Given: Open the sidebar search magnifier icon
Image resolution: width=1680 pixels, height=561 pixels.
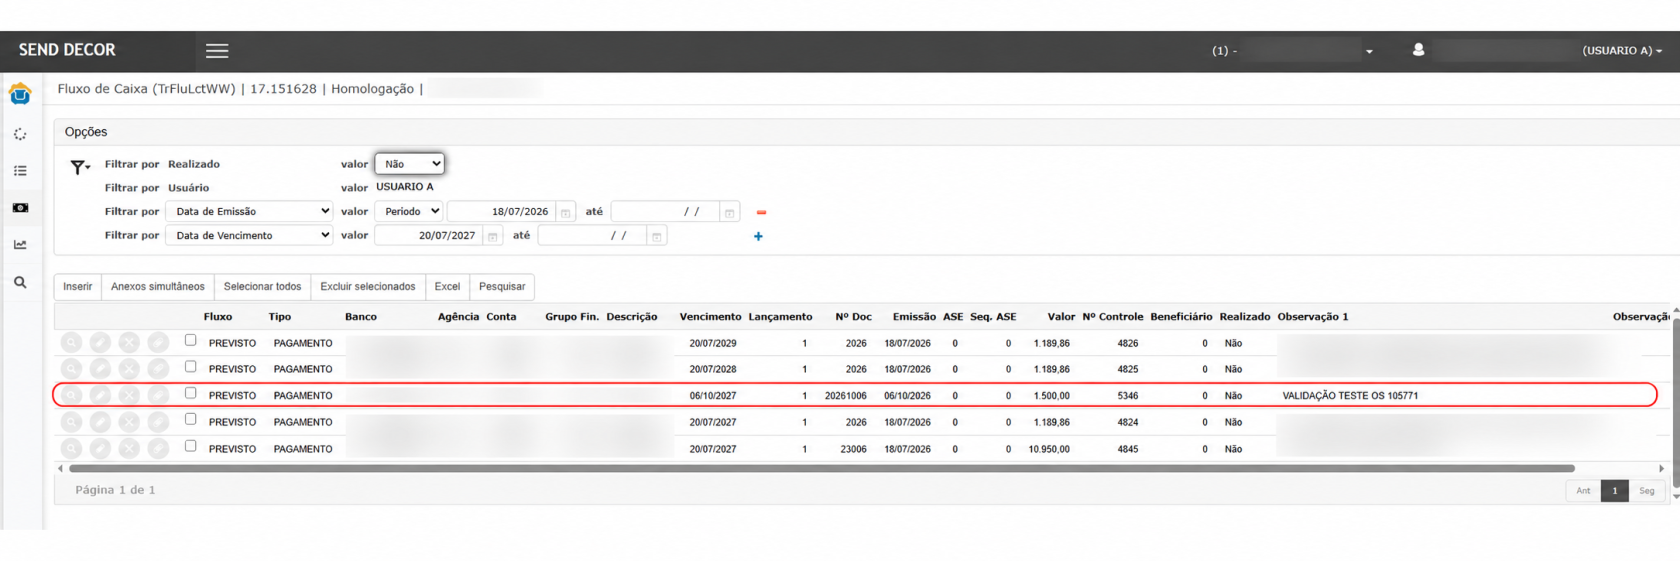Looking at the screenshot, I should point(20,283).
